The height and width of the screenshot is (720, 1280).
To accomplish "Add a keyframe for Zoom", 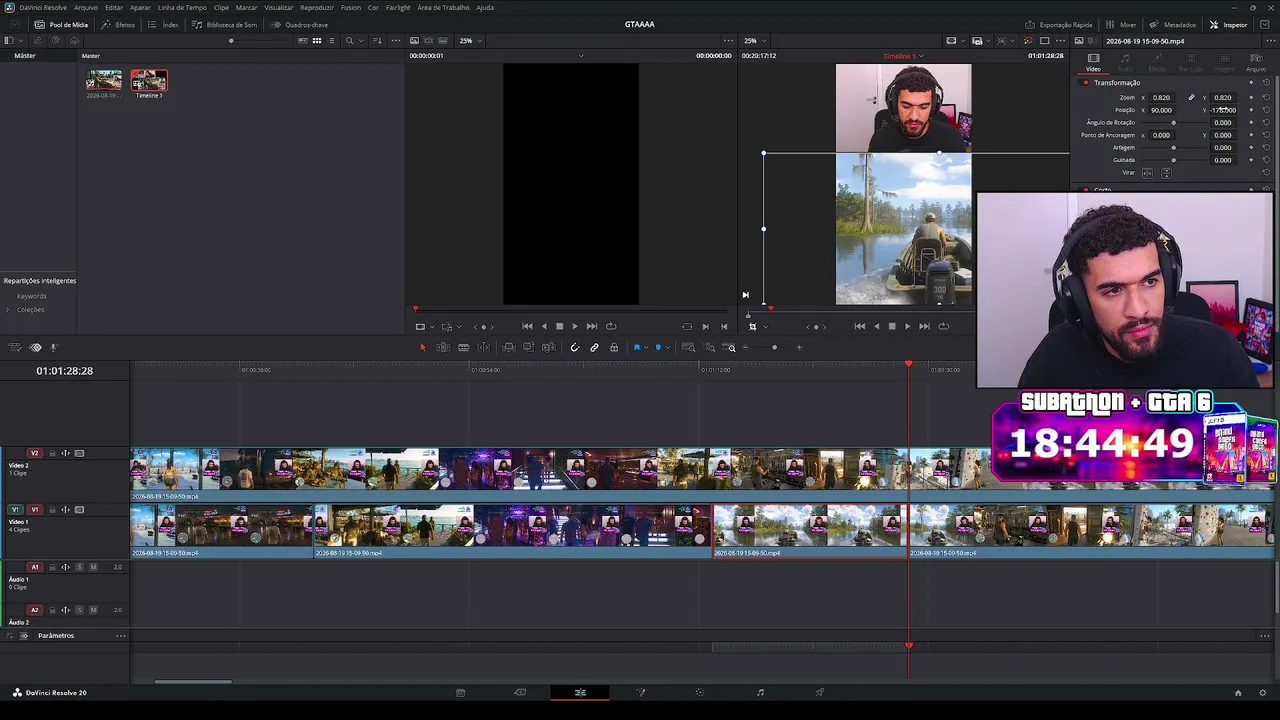I will (x=1251, y=98).
